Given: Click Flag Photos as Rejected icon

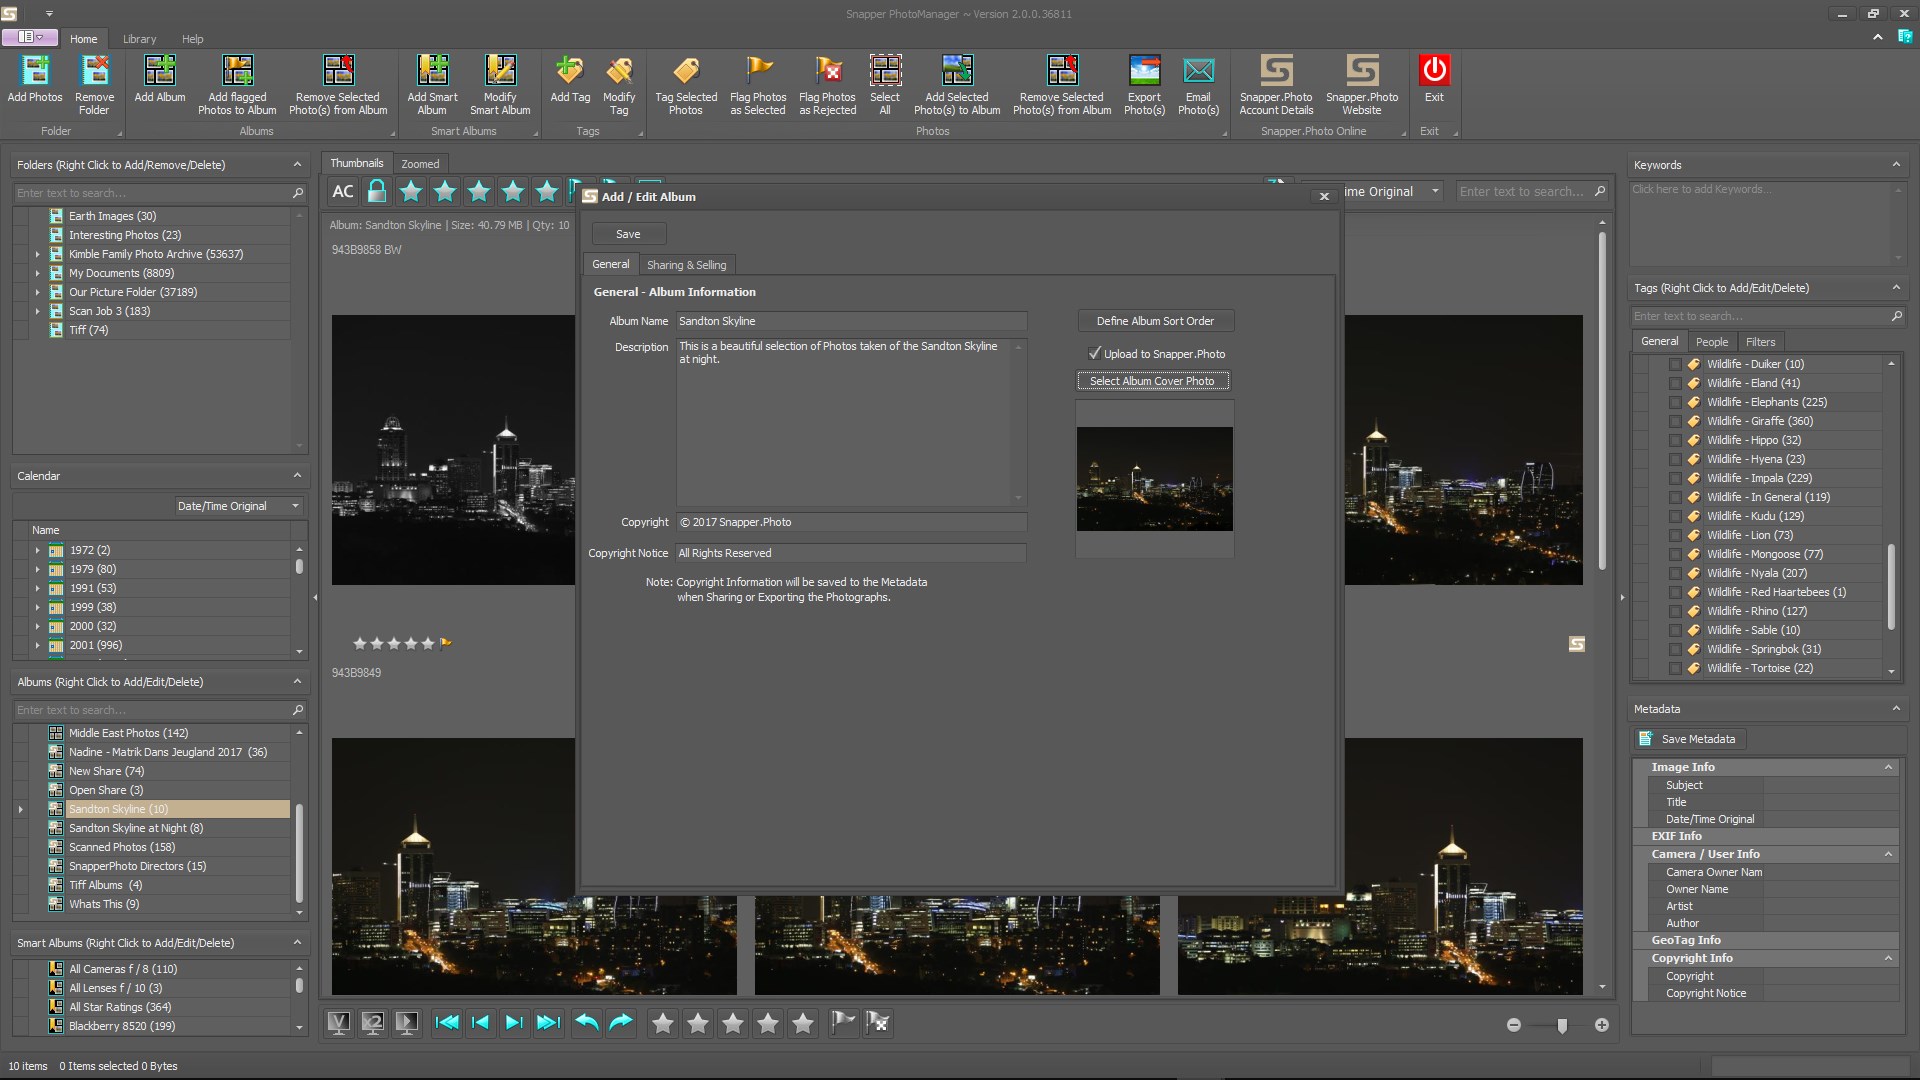Looking at the screenshot, I should [x=827, y=71].
